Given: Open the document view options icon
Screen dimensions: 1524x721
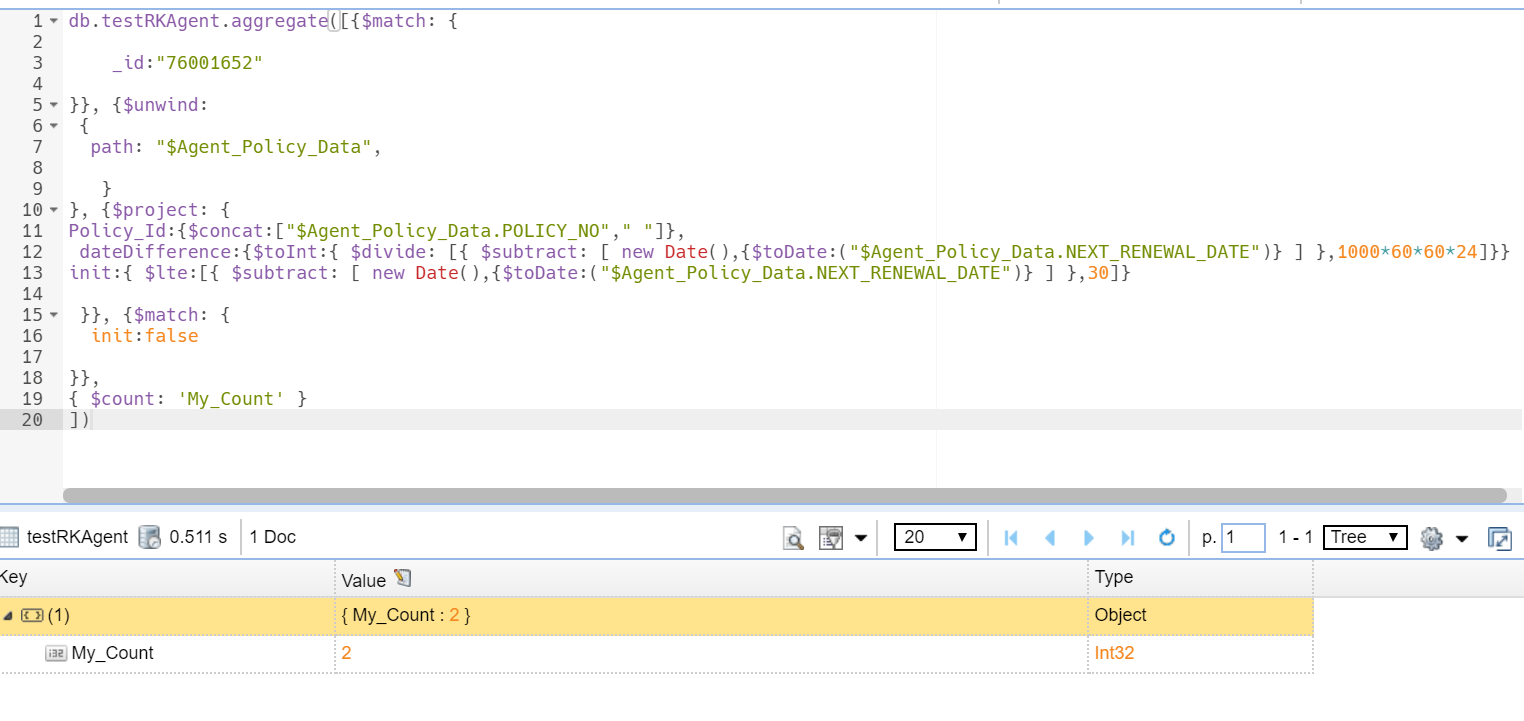Looking at the screenshot, I should [x=831, y=537].
